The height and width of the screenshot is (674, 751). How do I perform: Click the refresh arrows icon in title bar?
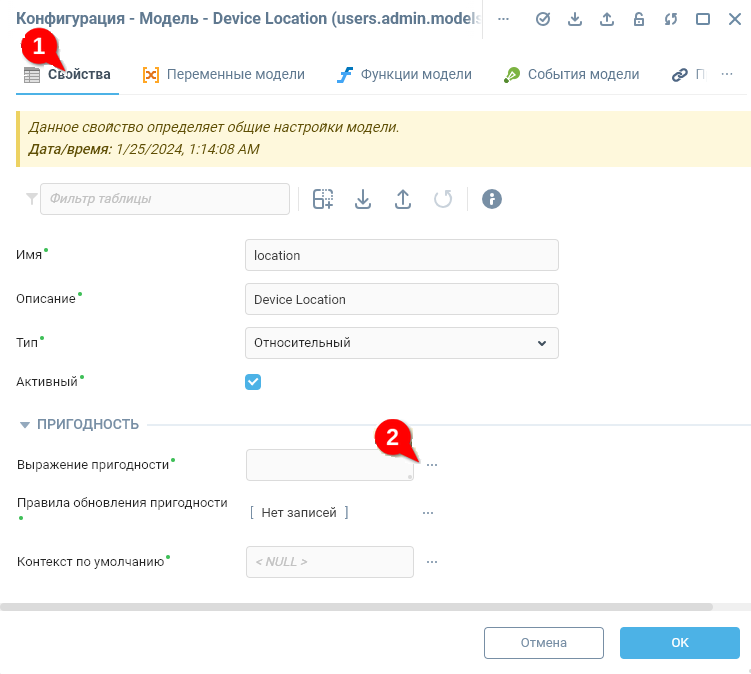[671, 19]
